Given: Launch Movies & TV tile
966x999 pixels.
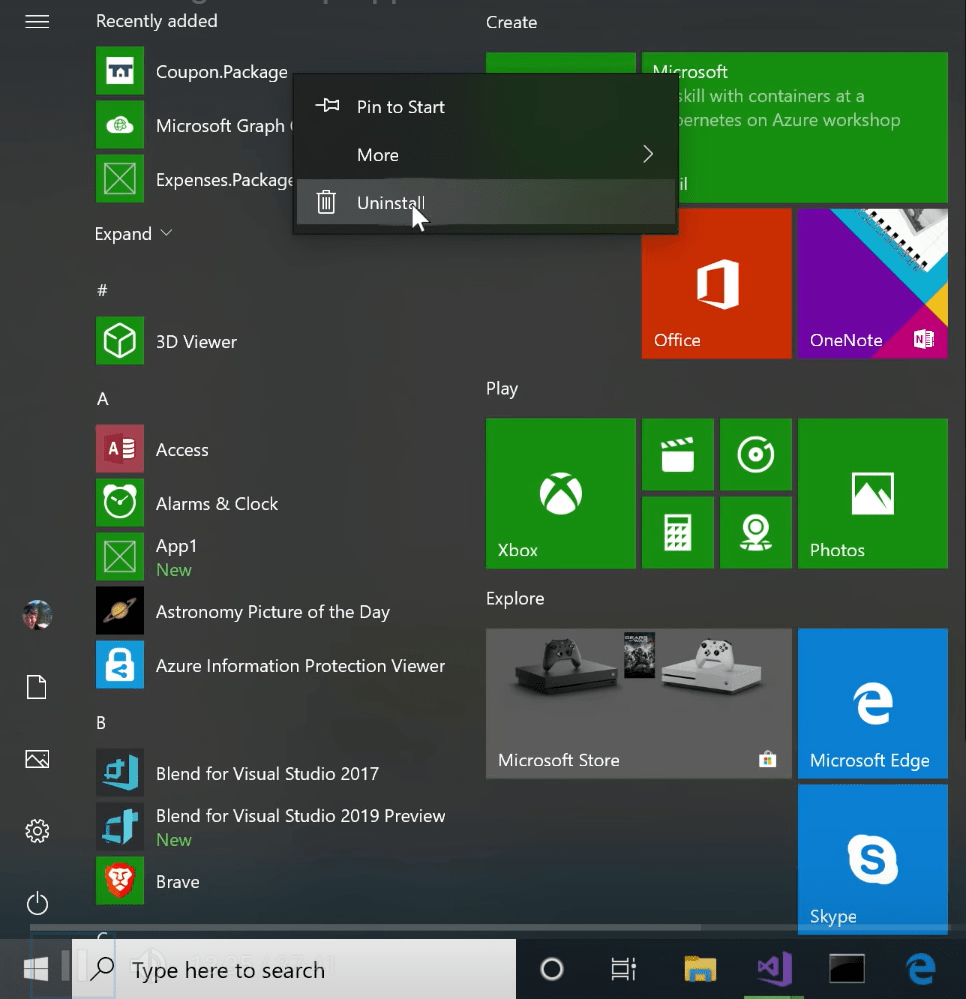Looking at the screenshot, I should pyautogui.click(x=677, y=454).
